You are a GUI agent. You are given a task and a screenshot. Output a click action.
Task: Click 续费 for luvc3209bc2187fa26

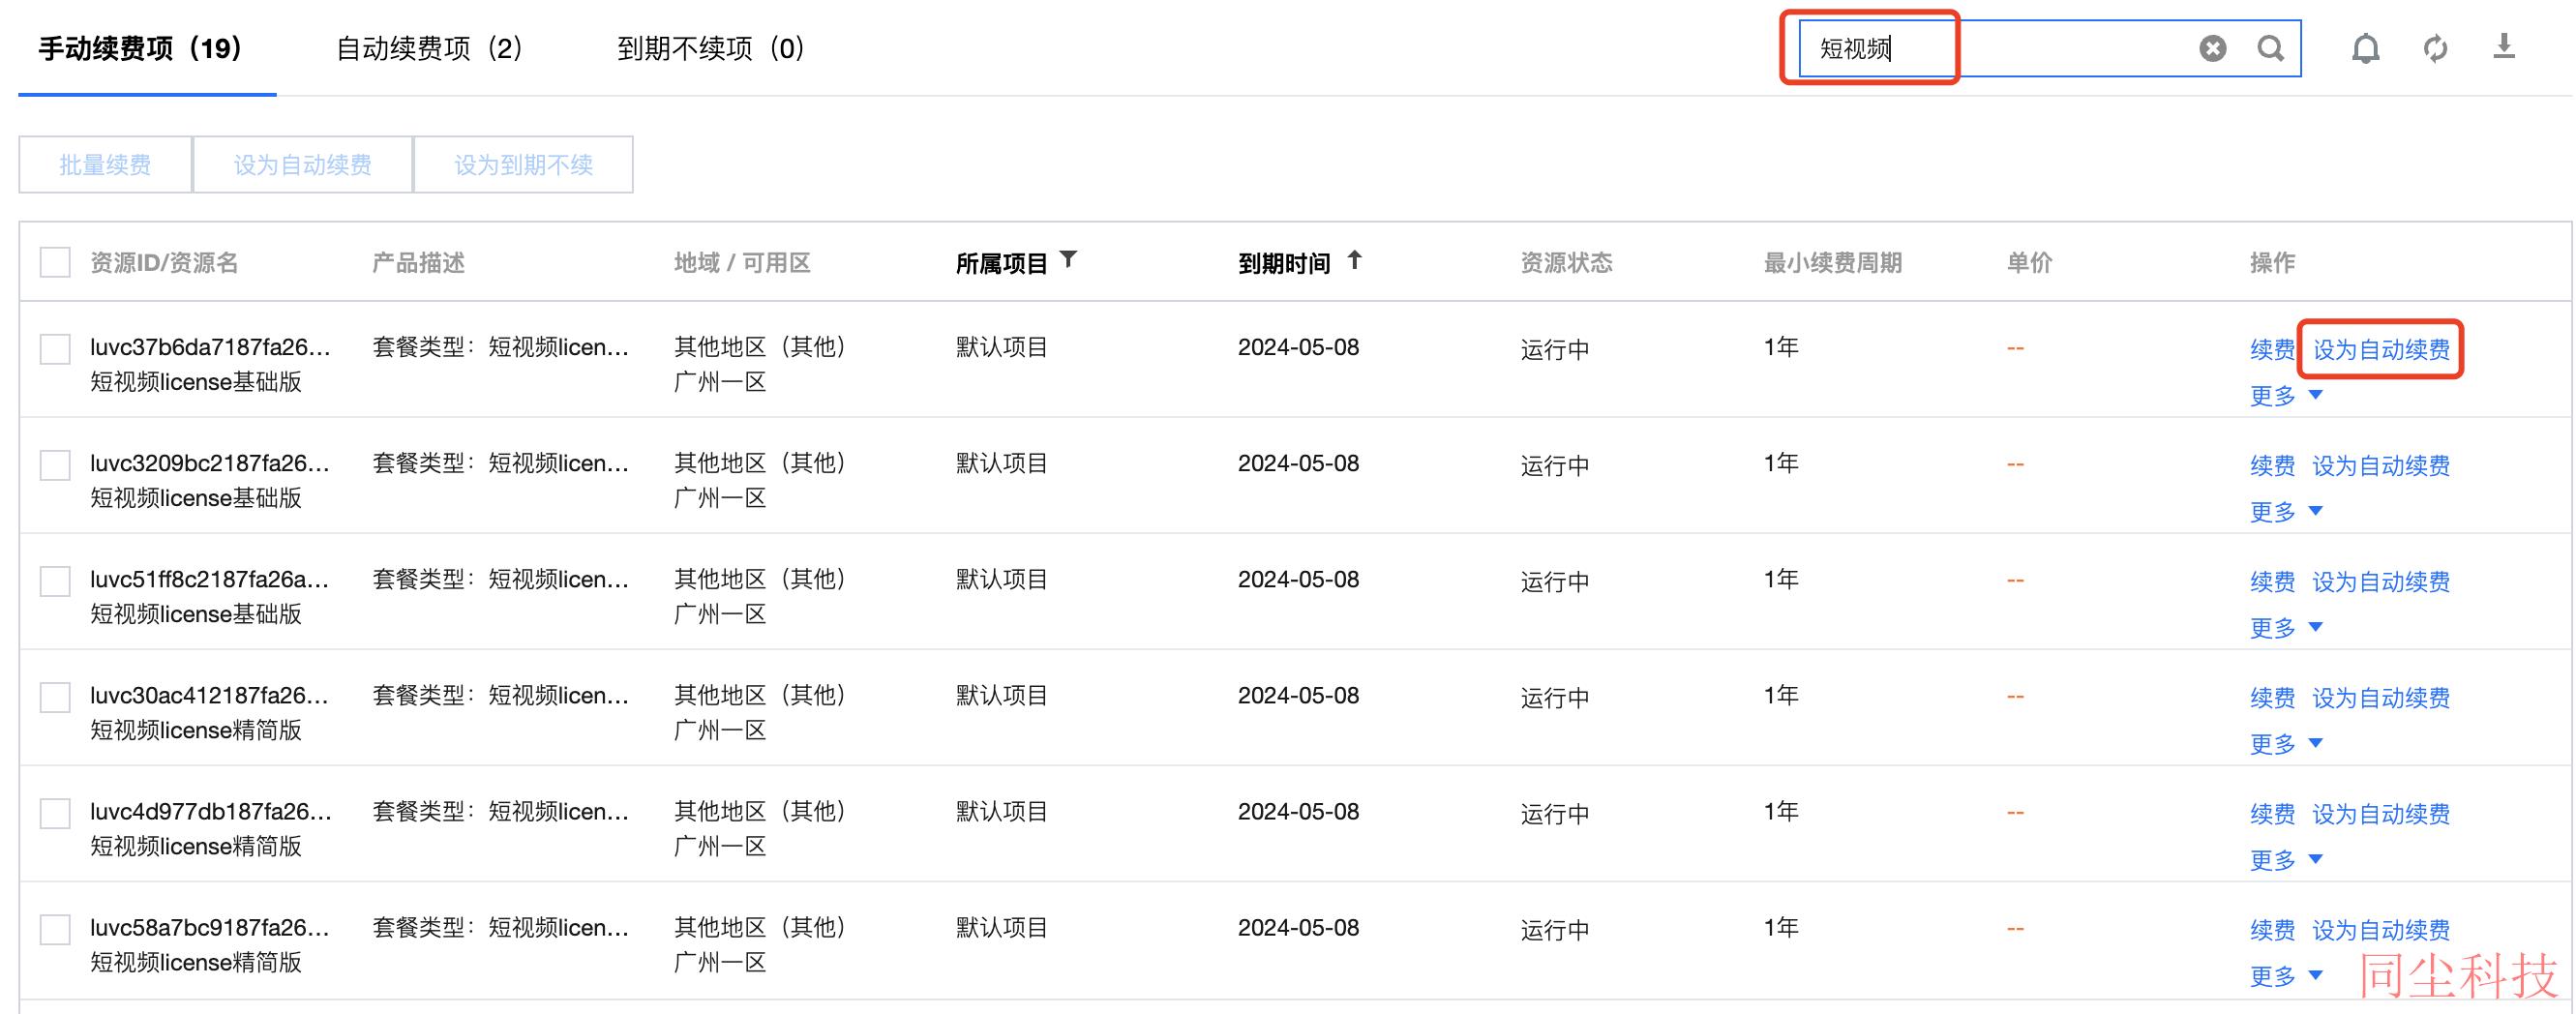tap(2272, 465)
